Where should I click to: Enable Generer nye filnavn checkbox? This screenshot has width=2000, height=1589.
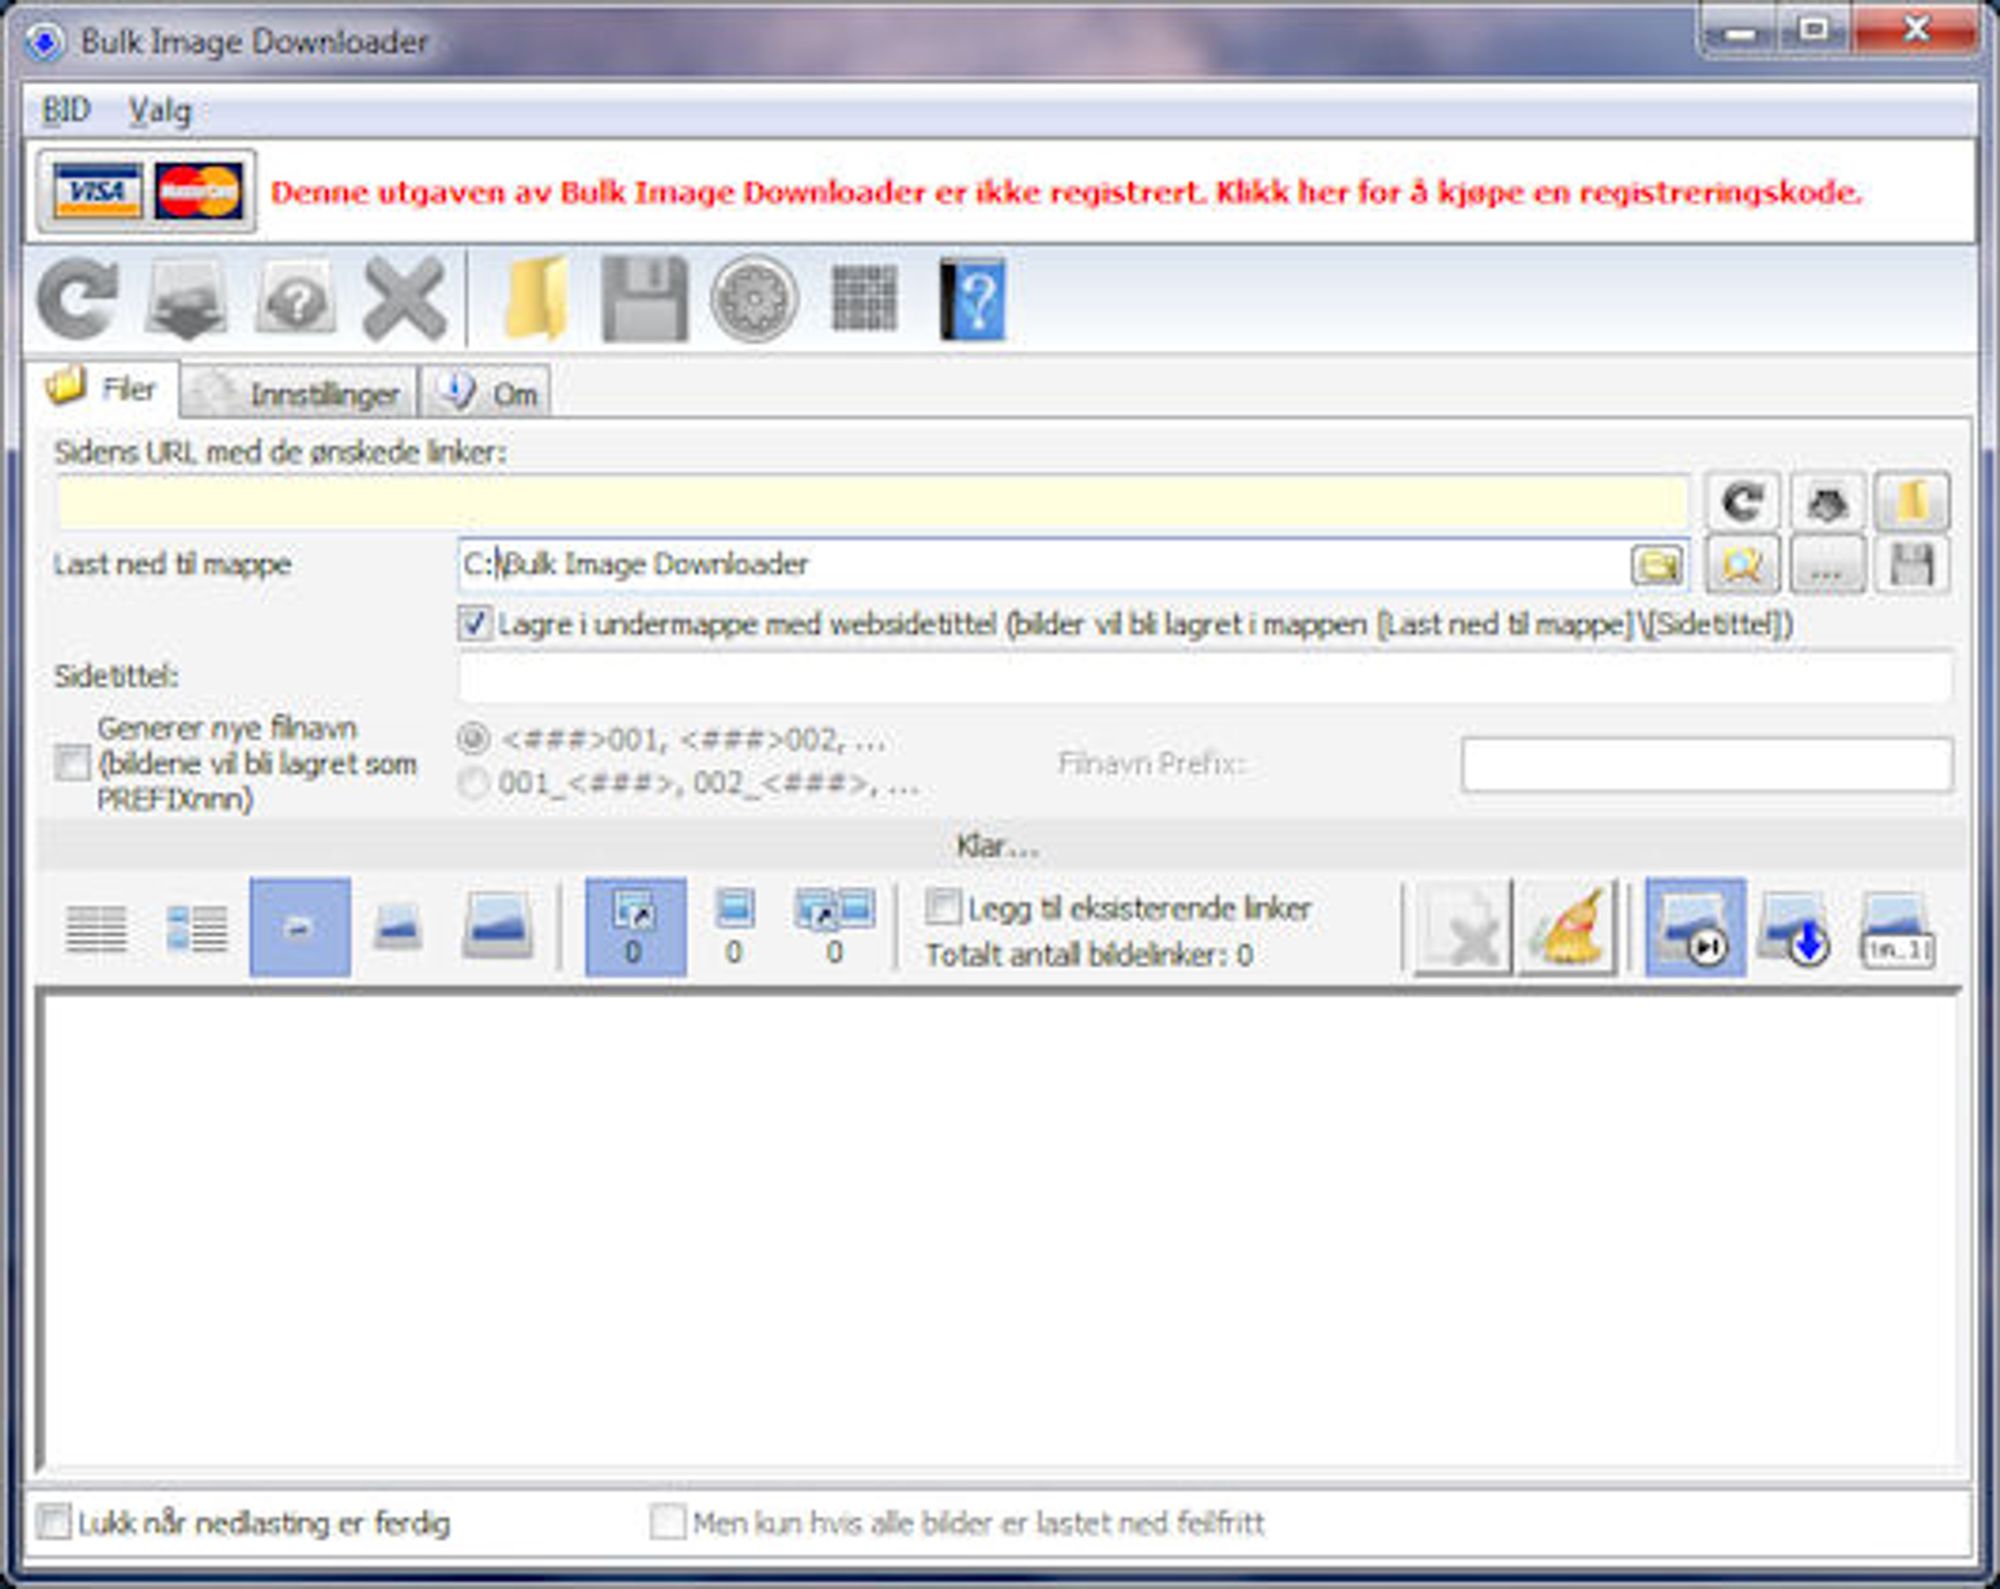pos(72,764)
